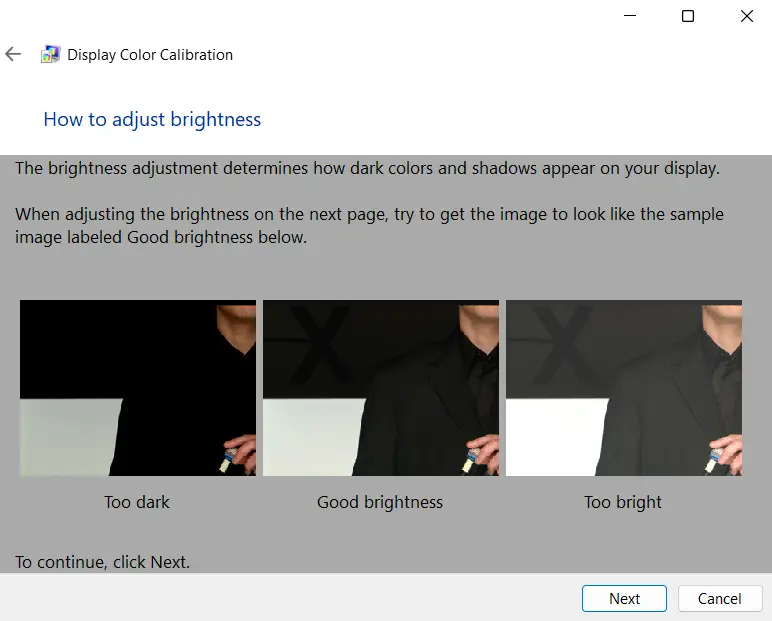Select the Too bright sample image

click(624, 388)
